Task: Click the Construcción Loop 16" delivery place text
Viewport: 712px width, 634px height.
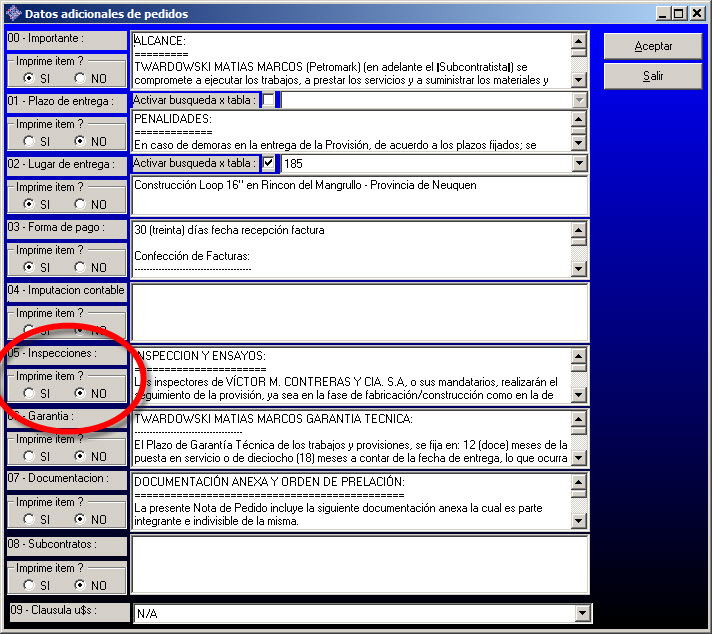Action: (x=305, y=185)
